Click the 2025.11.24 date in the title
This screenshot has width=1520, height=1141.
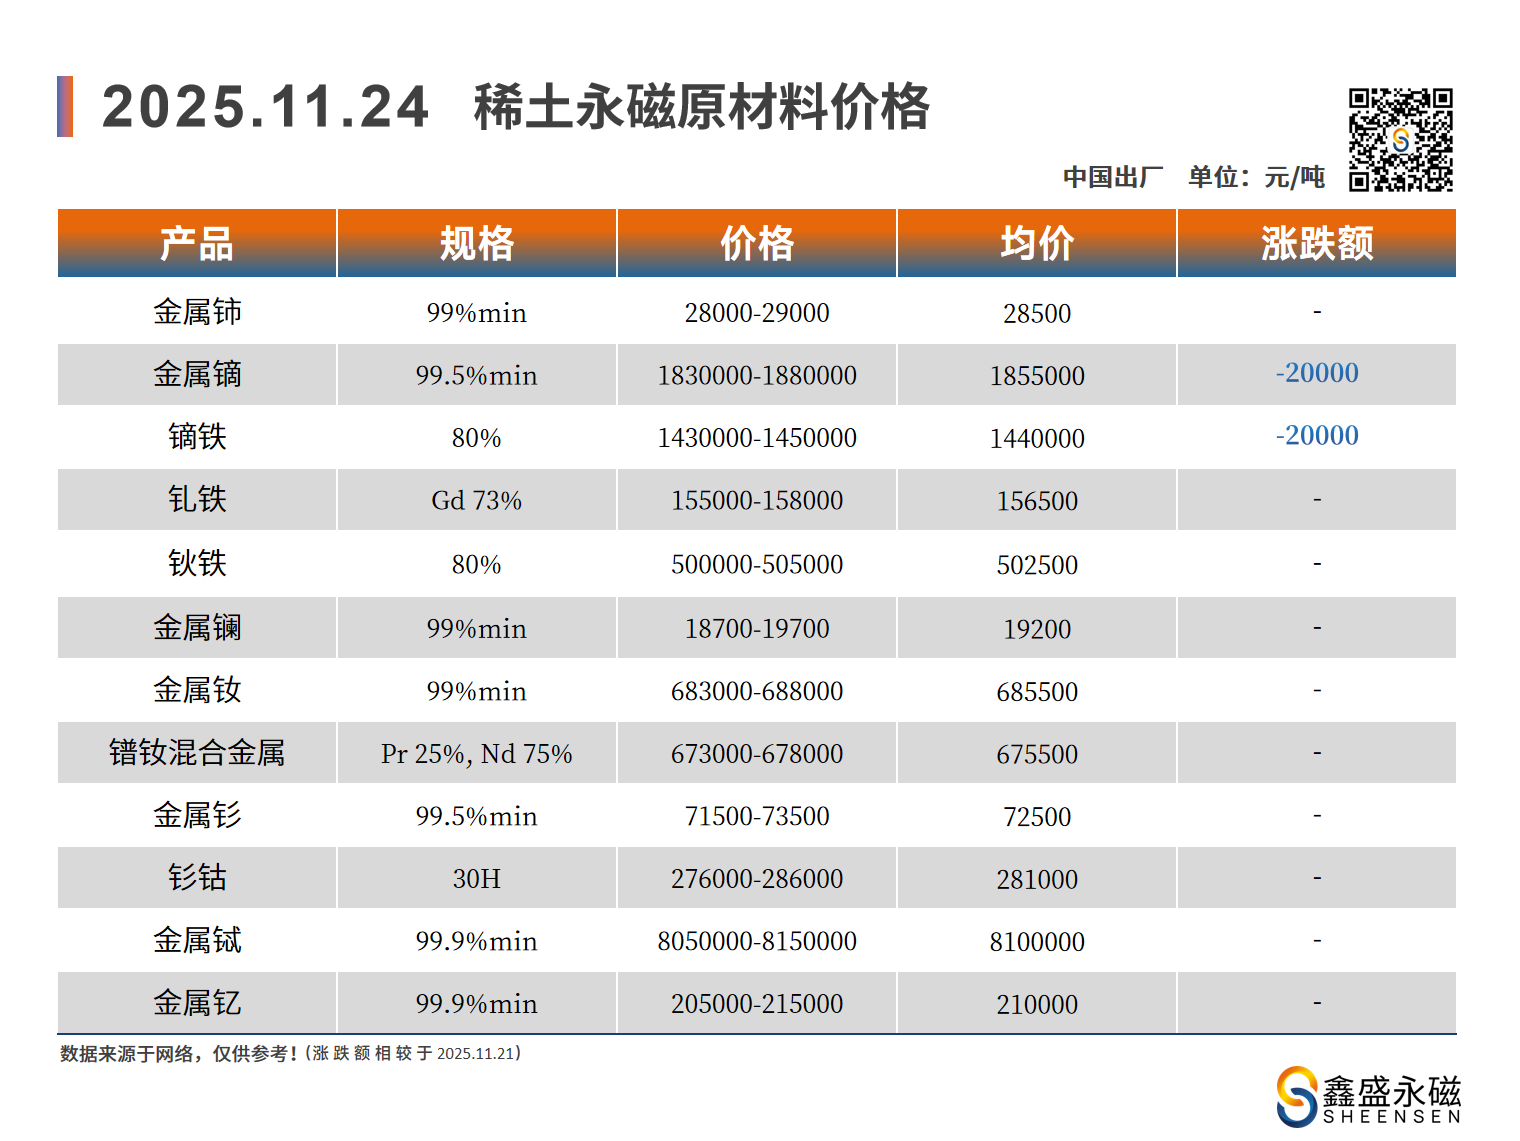click(x=265, y=107)
